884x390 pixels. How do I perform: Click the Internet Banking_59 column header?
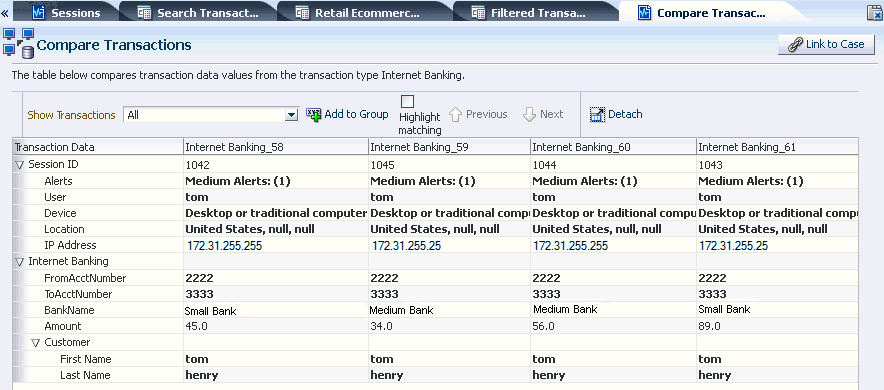(x=449, y=147)
